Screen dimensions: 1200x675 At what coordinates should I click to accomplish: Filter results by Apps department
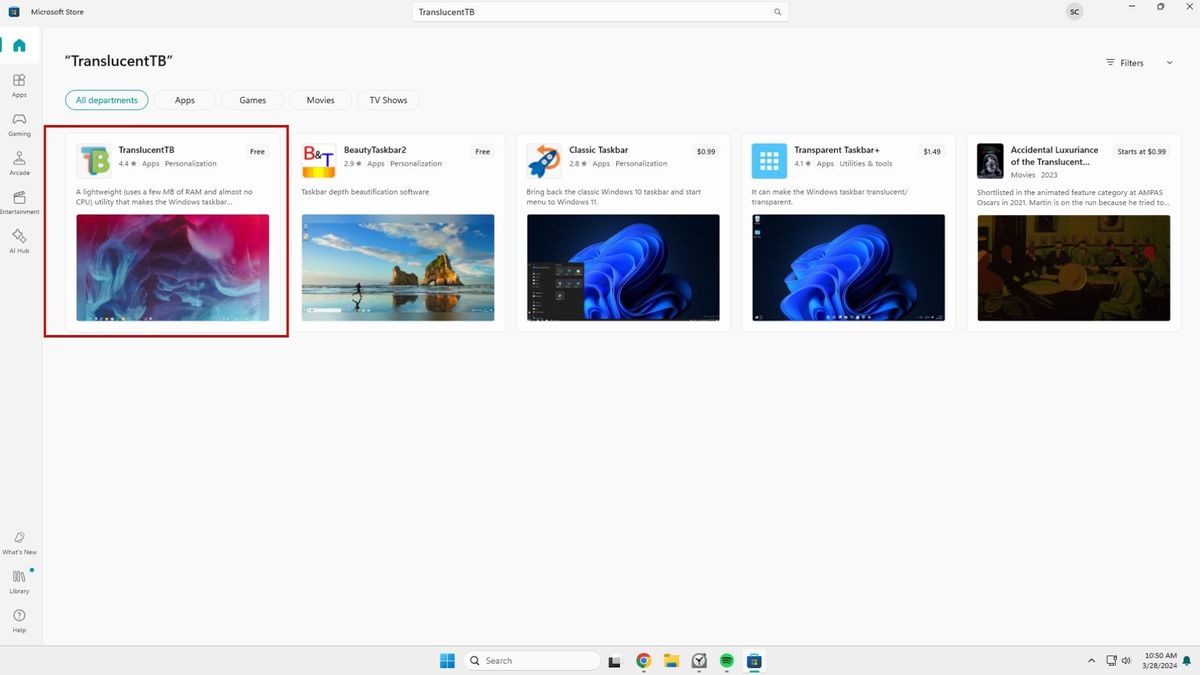tap(184, 100)
